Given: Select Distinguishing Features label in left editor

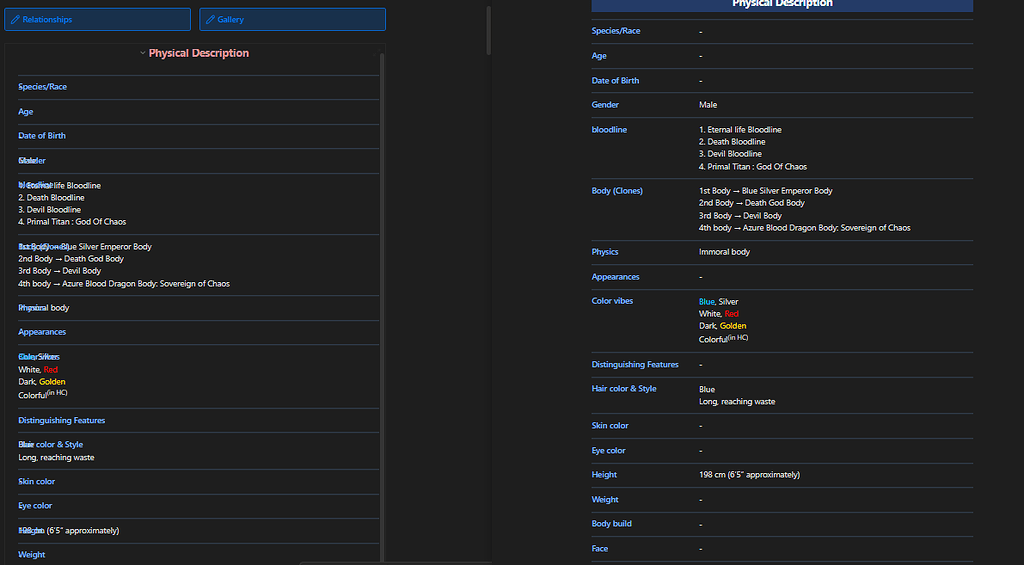Looking at the screenshot, I should [x=61, y=421].
